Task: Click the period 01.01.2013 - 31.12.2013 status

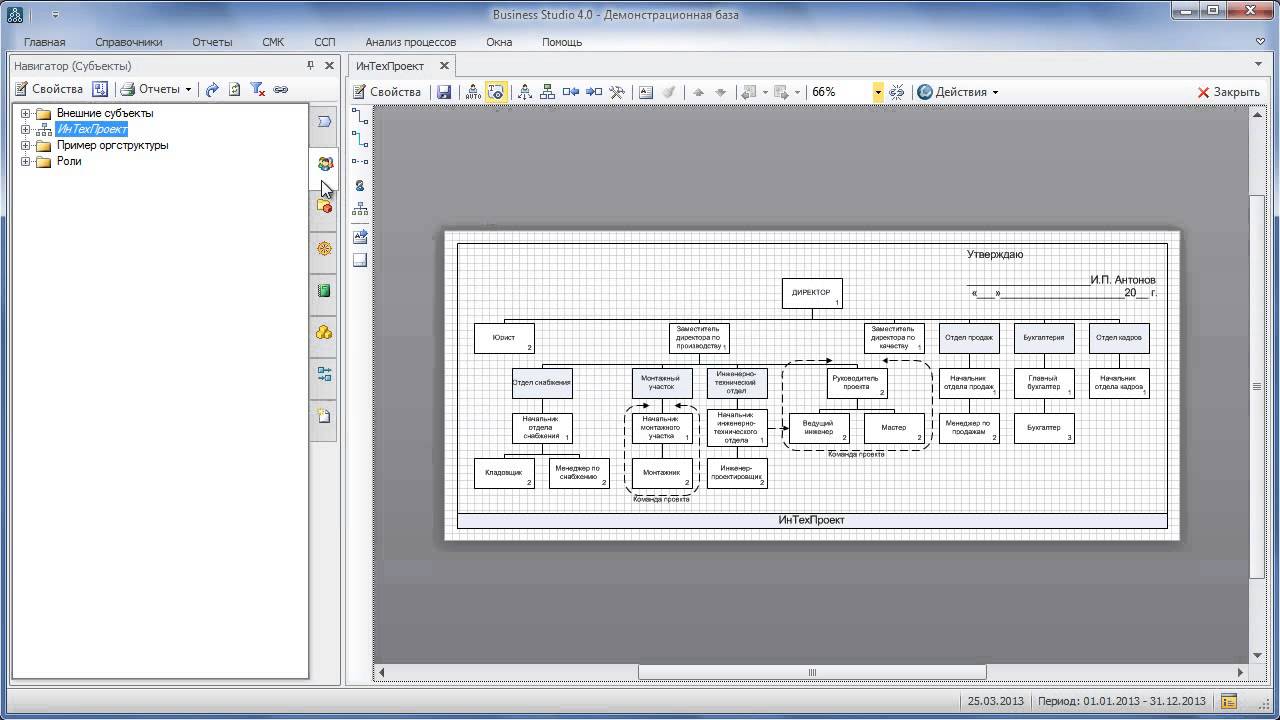Action: coord(1122,701)
